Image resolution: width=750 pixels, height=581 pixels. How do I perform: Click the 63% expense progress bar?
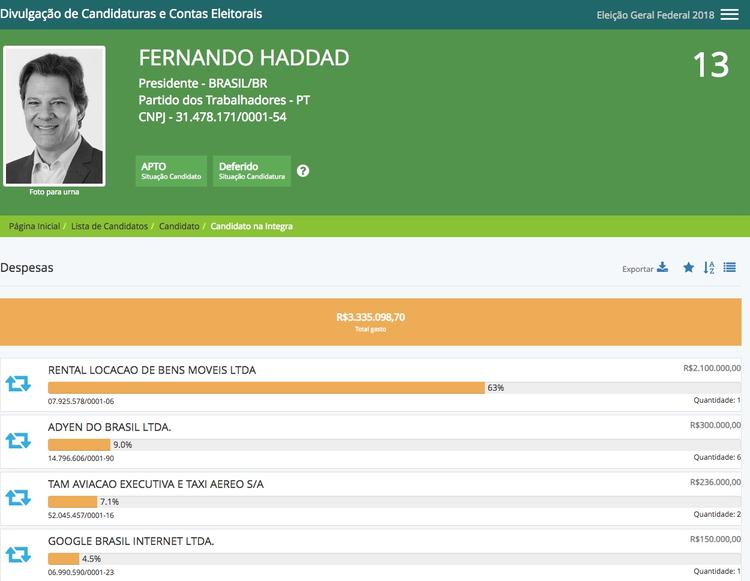pos(266,388)
